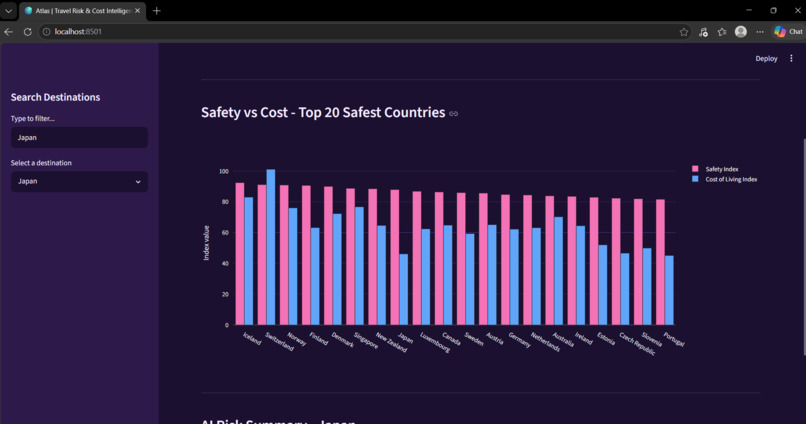Click the dropdown chevron beside Japan
Image resolution: width=806 pixels, height=424 pixels.
(138, 182)
